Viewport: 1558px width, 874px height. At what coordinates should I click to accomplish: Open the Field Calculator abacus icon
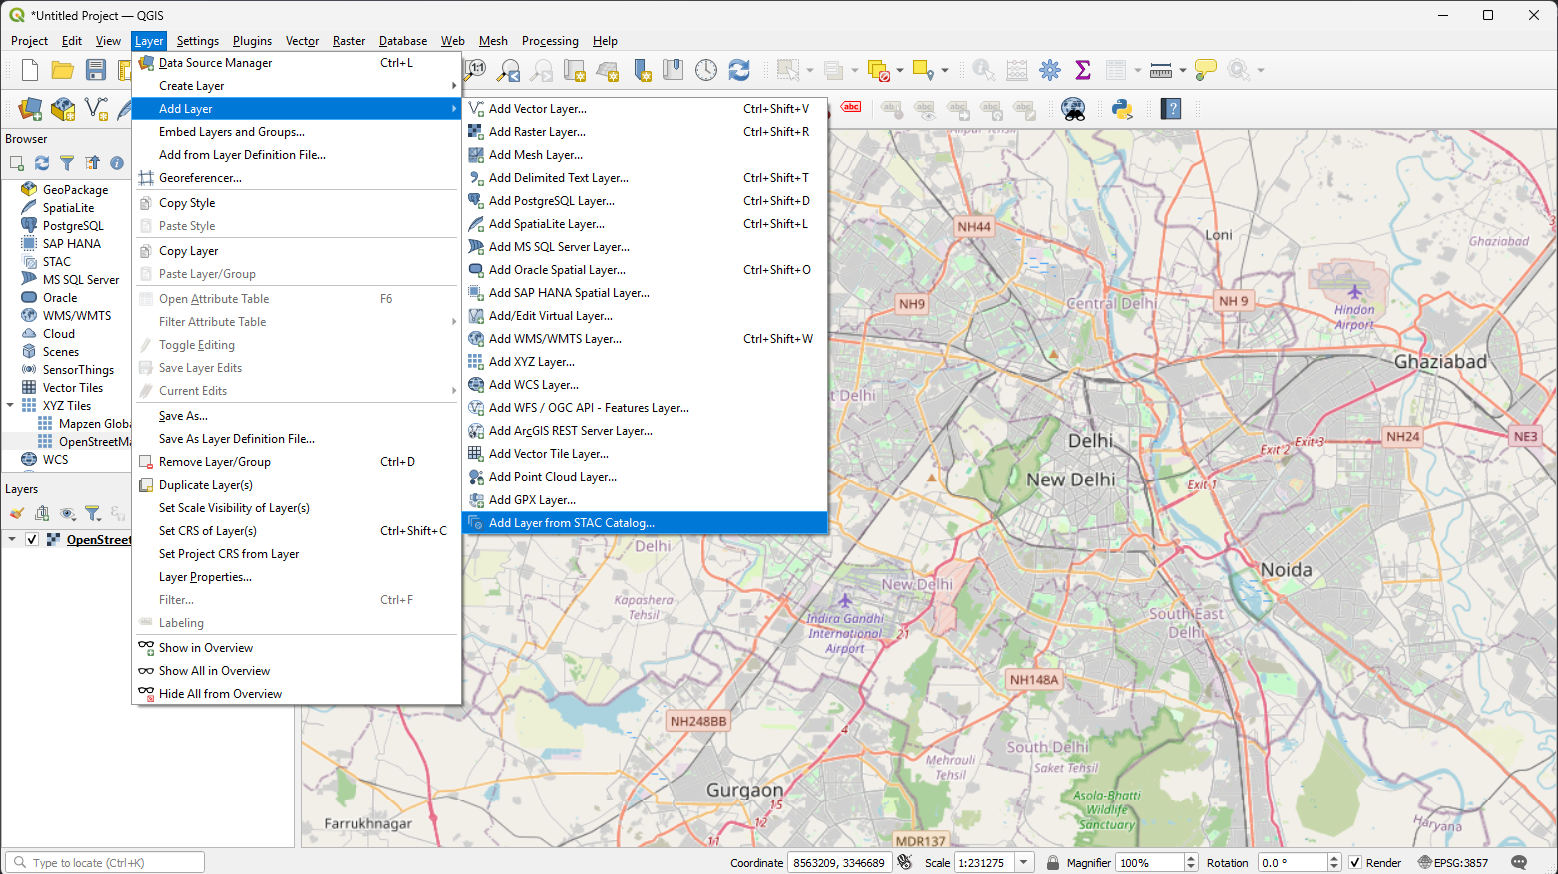coord(1017,70)
